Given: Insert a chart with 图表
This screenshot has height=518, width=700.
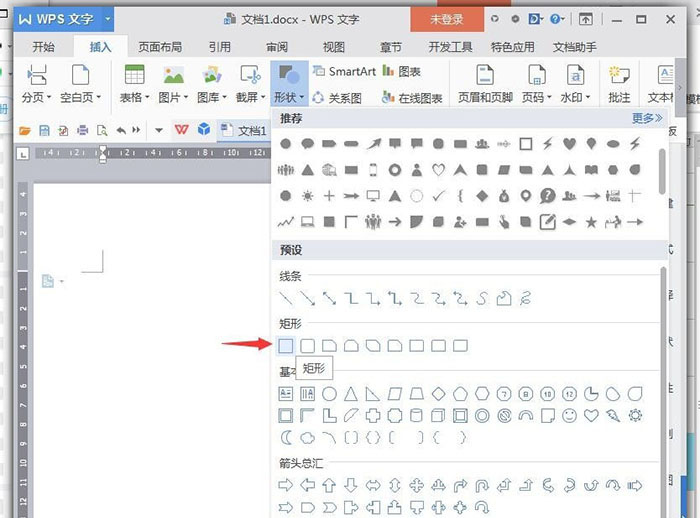Looking at the screenshot, I should [402, 71].
